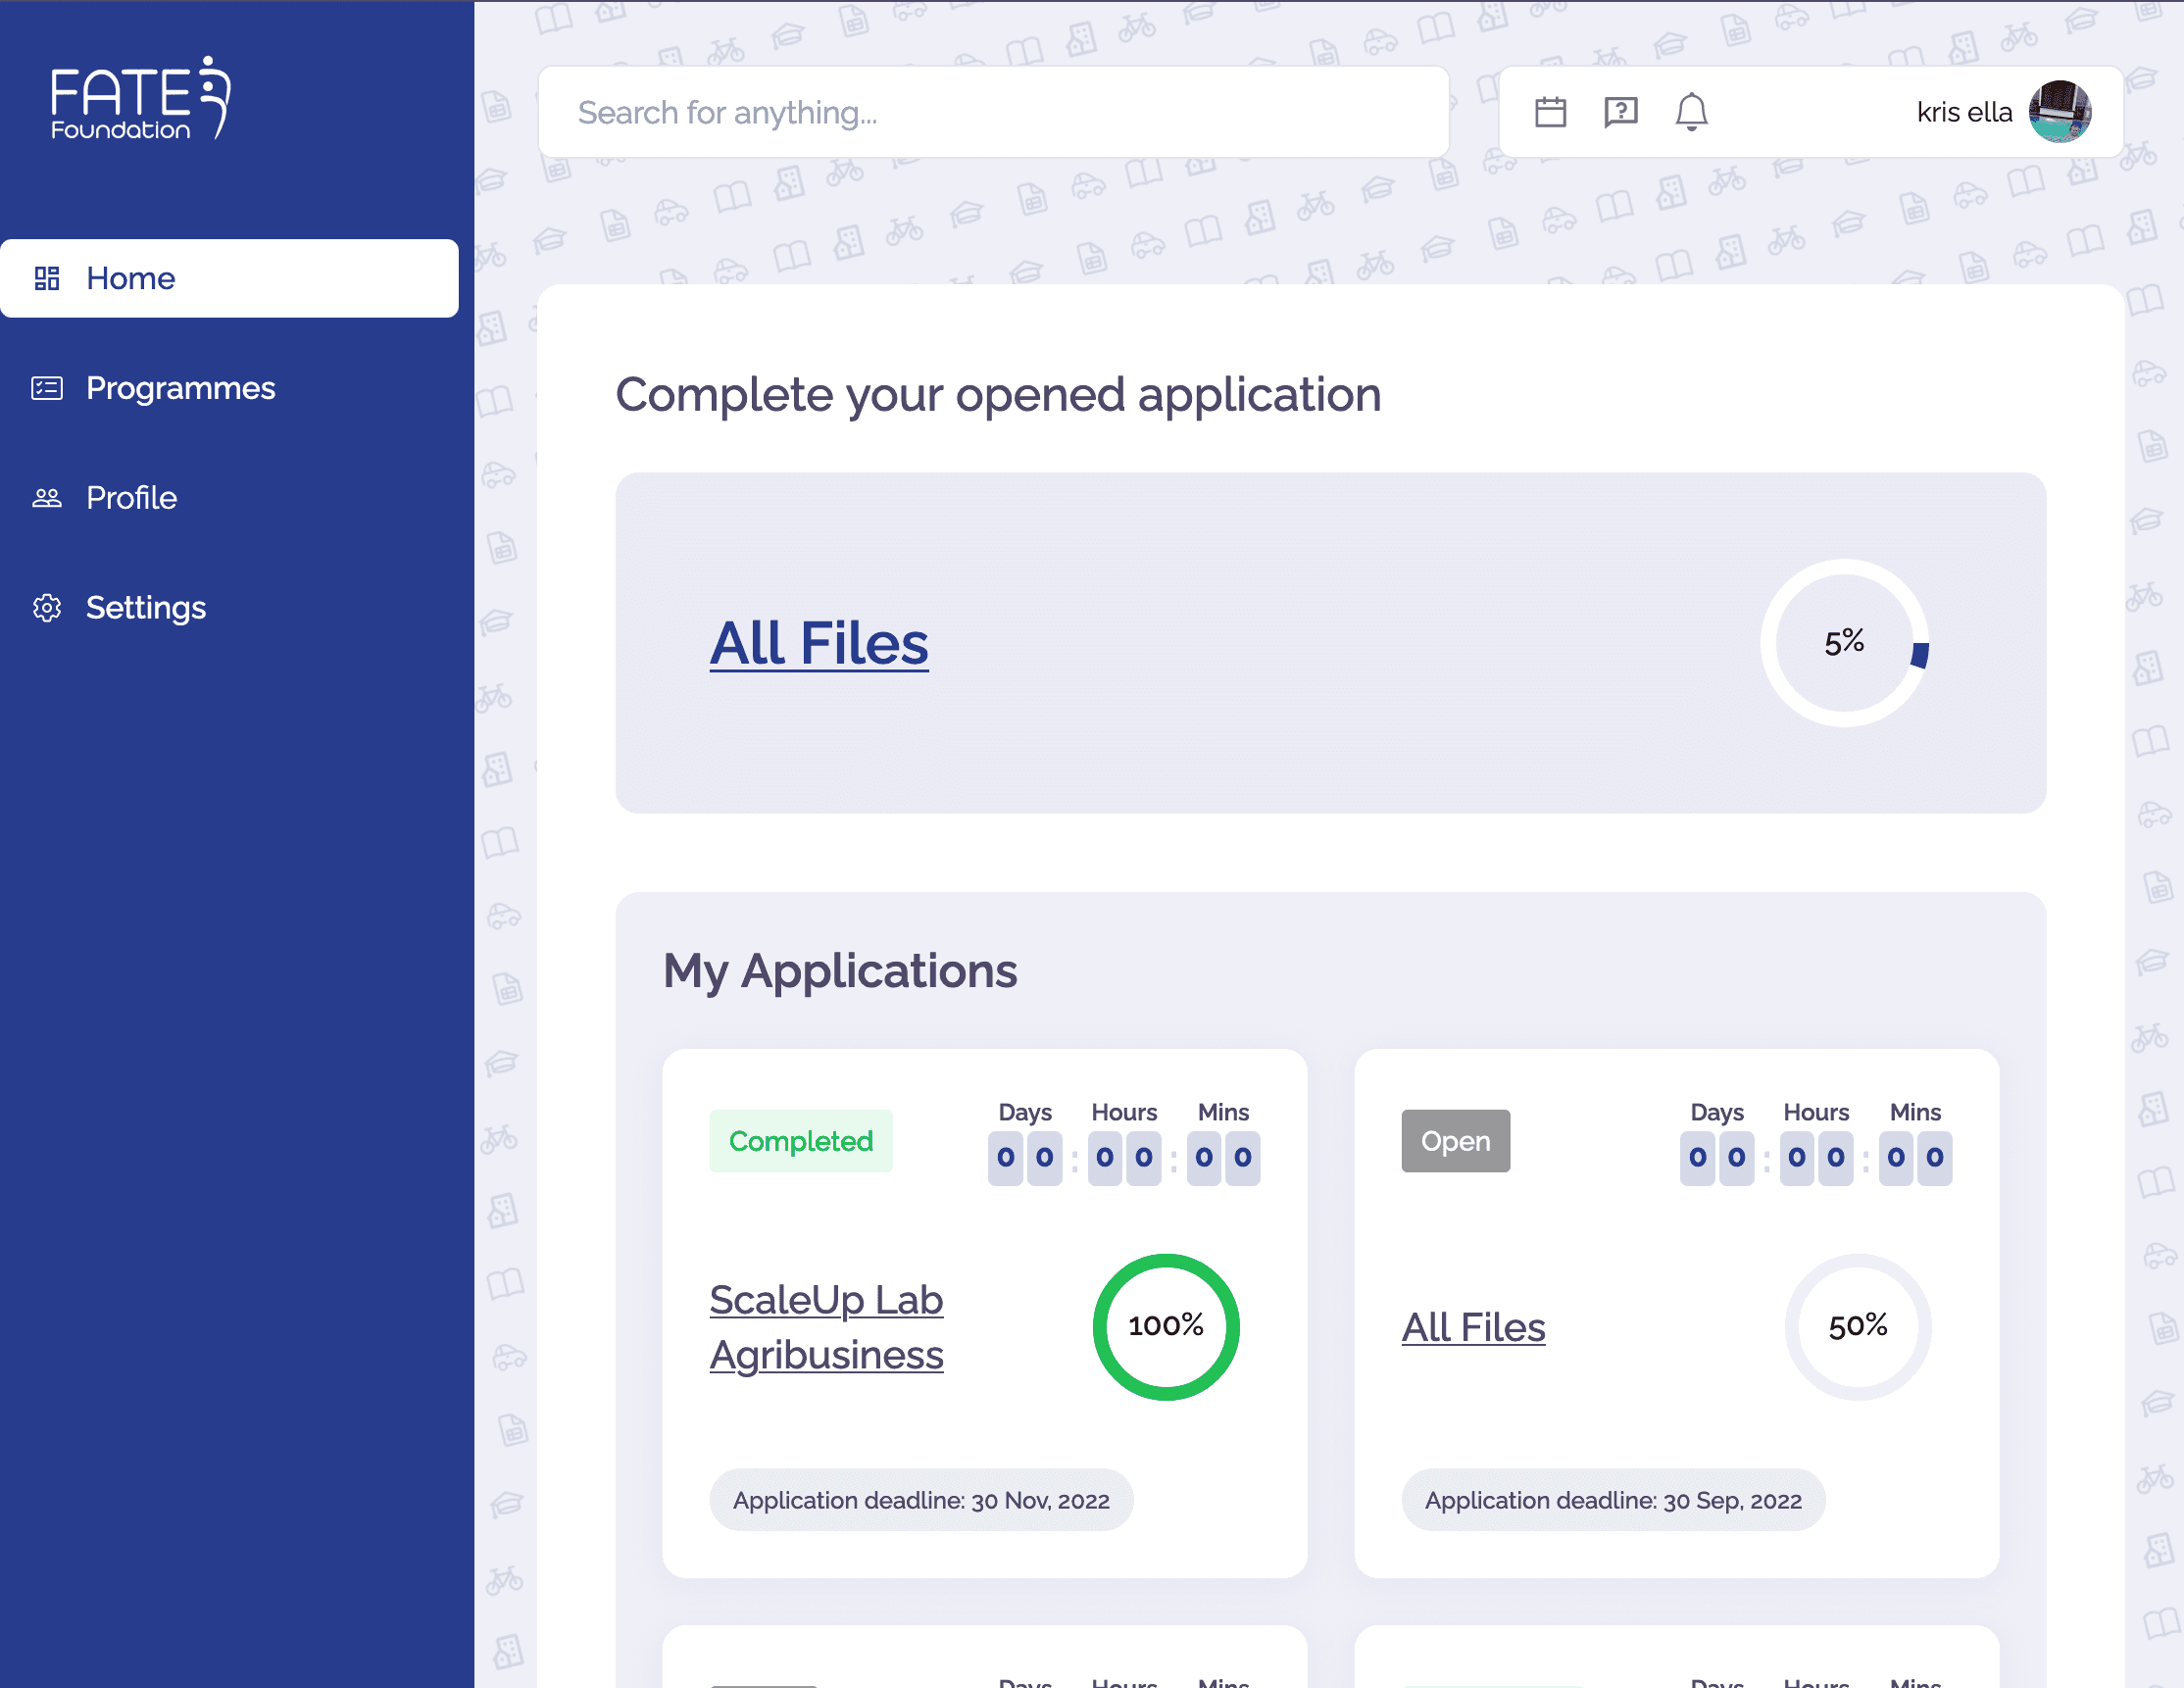The image size is (2184, 1688).
Task: Open ScaleUp Lab Agribusiness application link
Action: 826,1327
